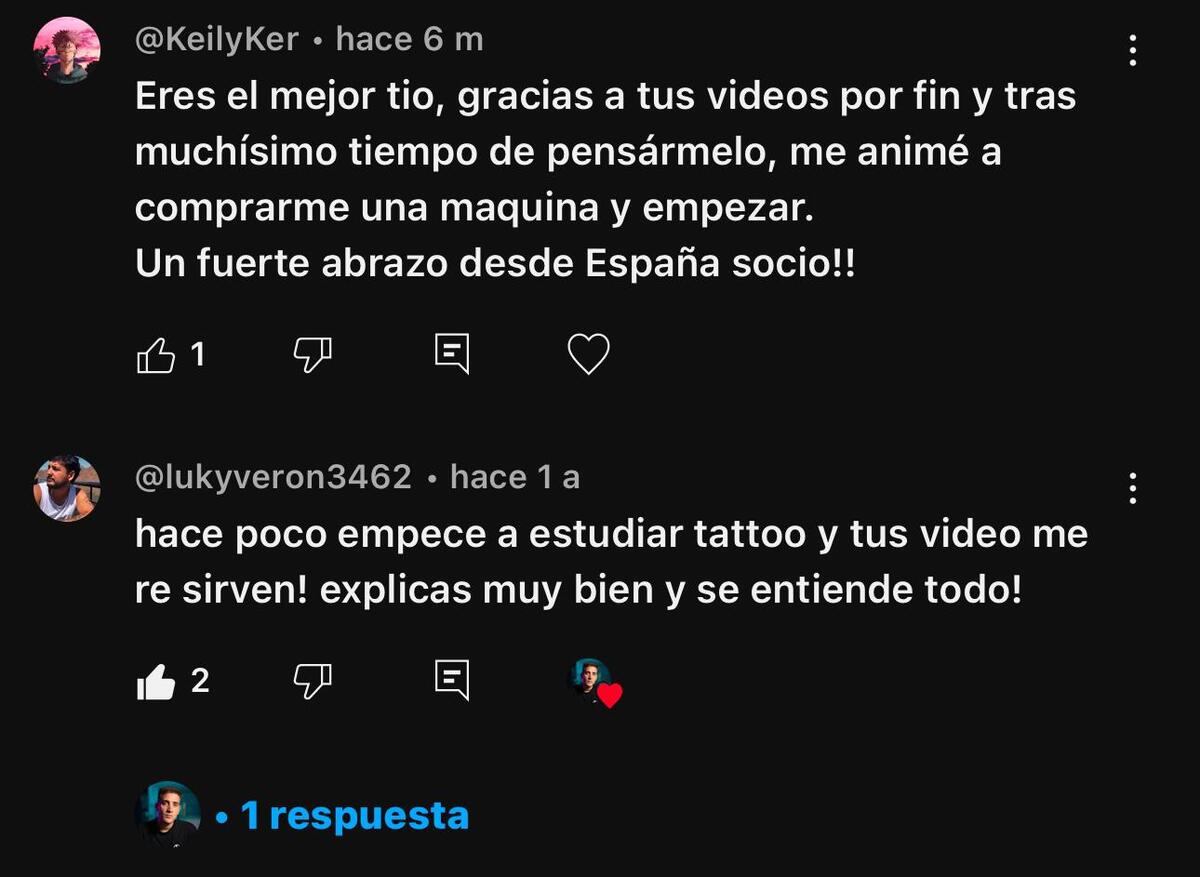Click the @lukyveron3462 username link
Screen dimensions: 1200x877
pos(273,477)
